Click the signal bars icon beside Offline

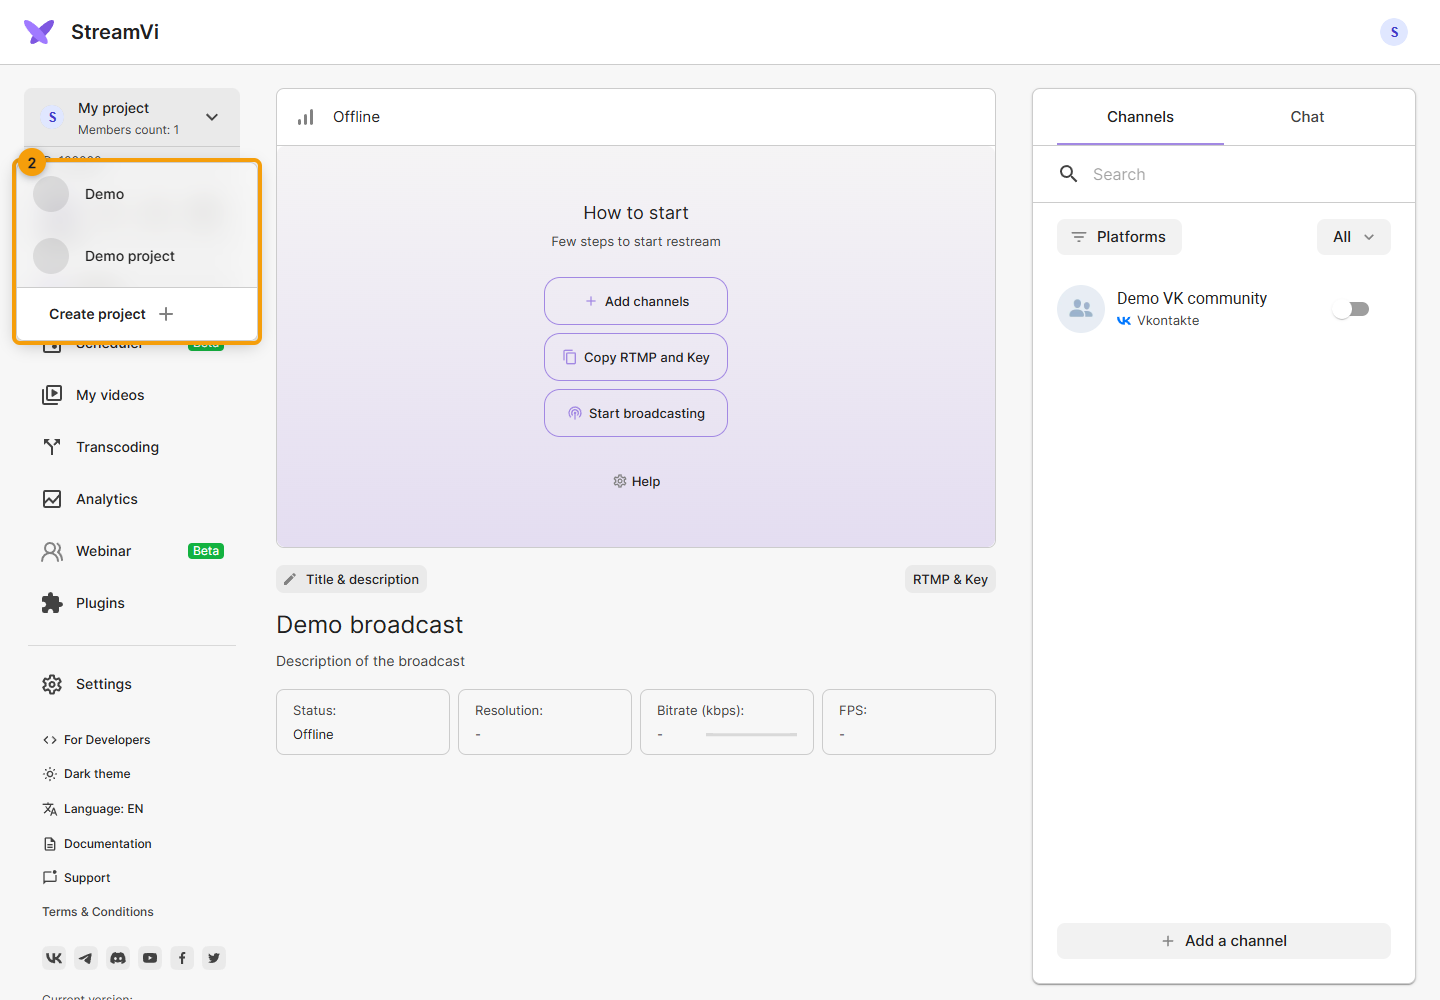point(306,117)
